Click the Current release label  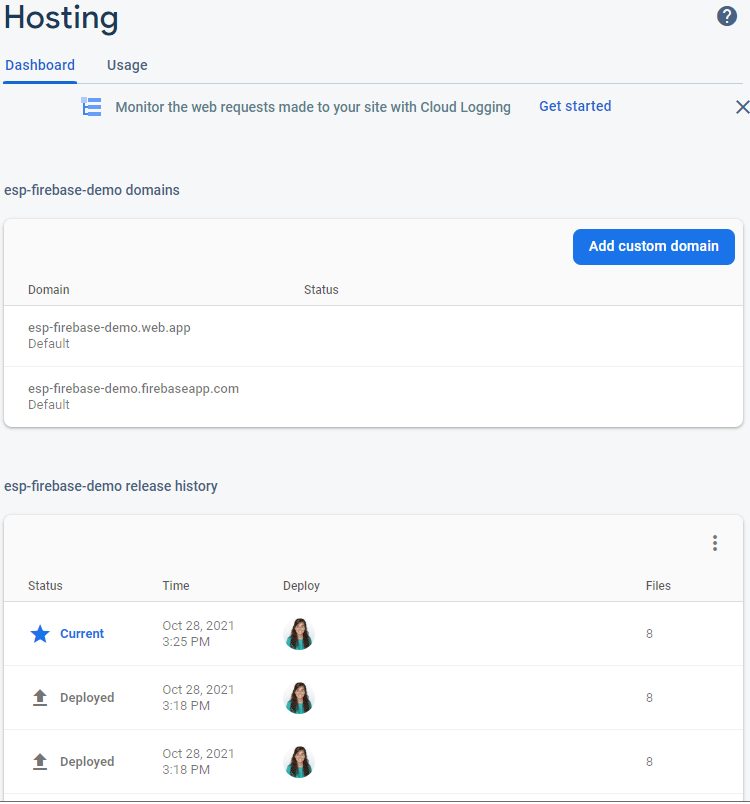click(x=82, y=633)
